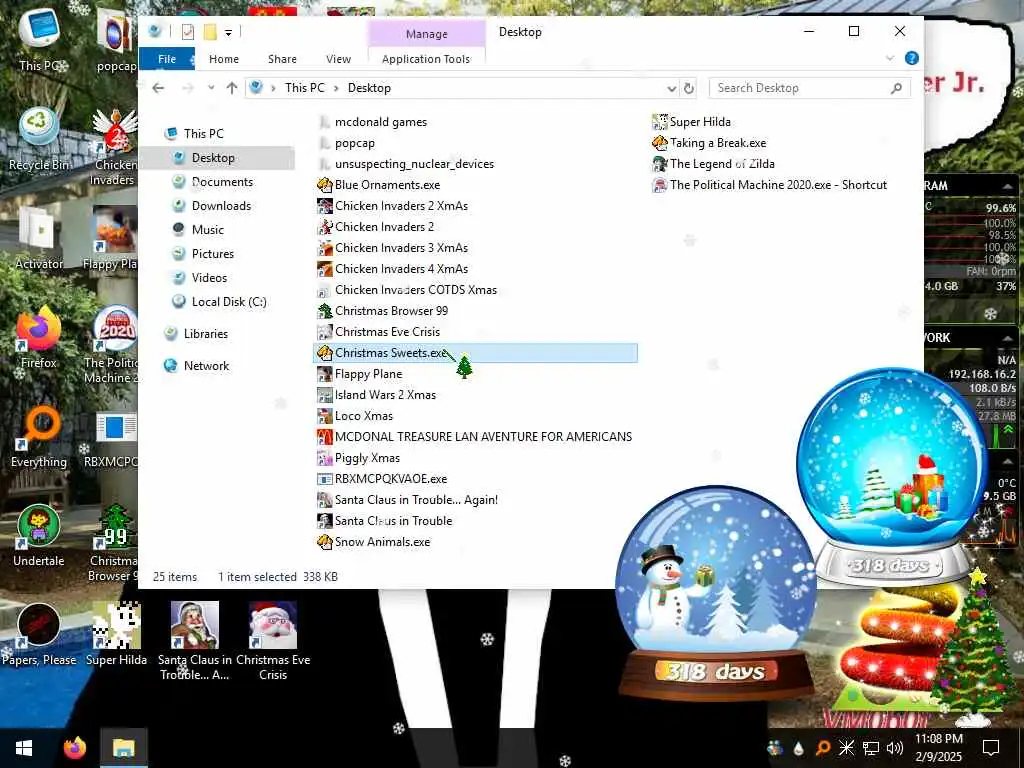Select Loco Xmas file icon
Viewport: 1024px width, 768px height.
325,415
